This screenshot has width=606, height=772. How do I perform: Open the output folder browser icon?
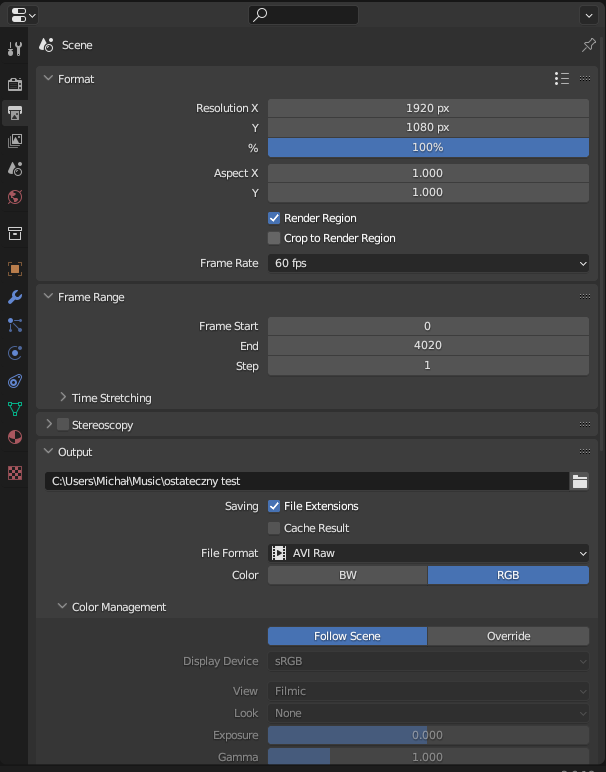click(579, 481)
